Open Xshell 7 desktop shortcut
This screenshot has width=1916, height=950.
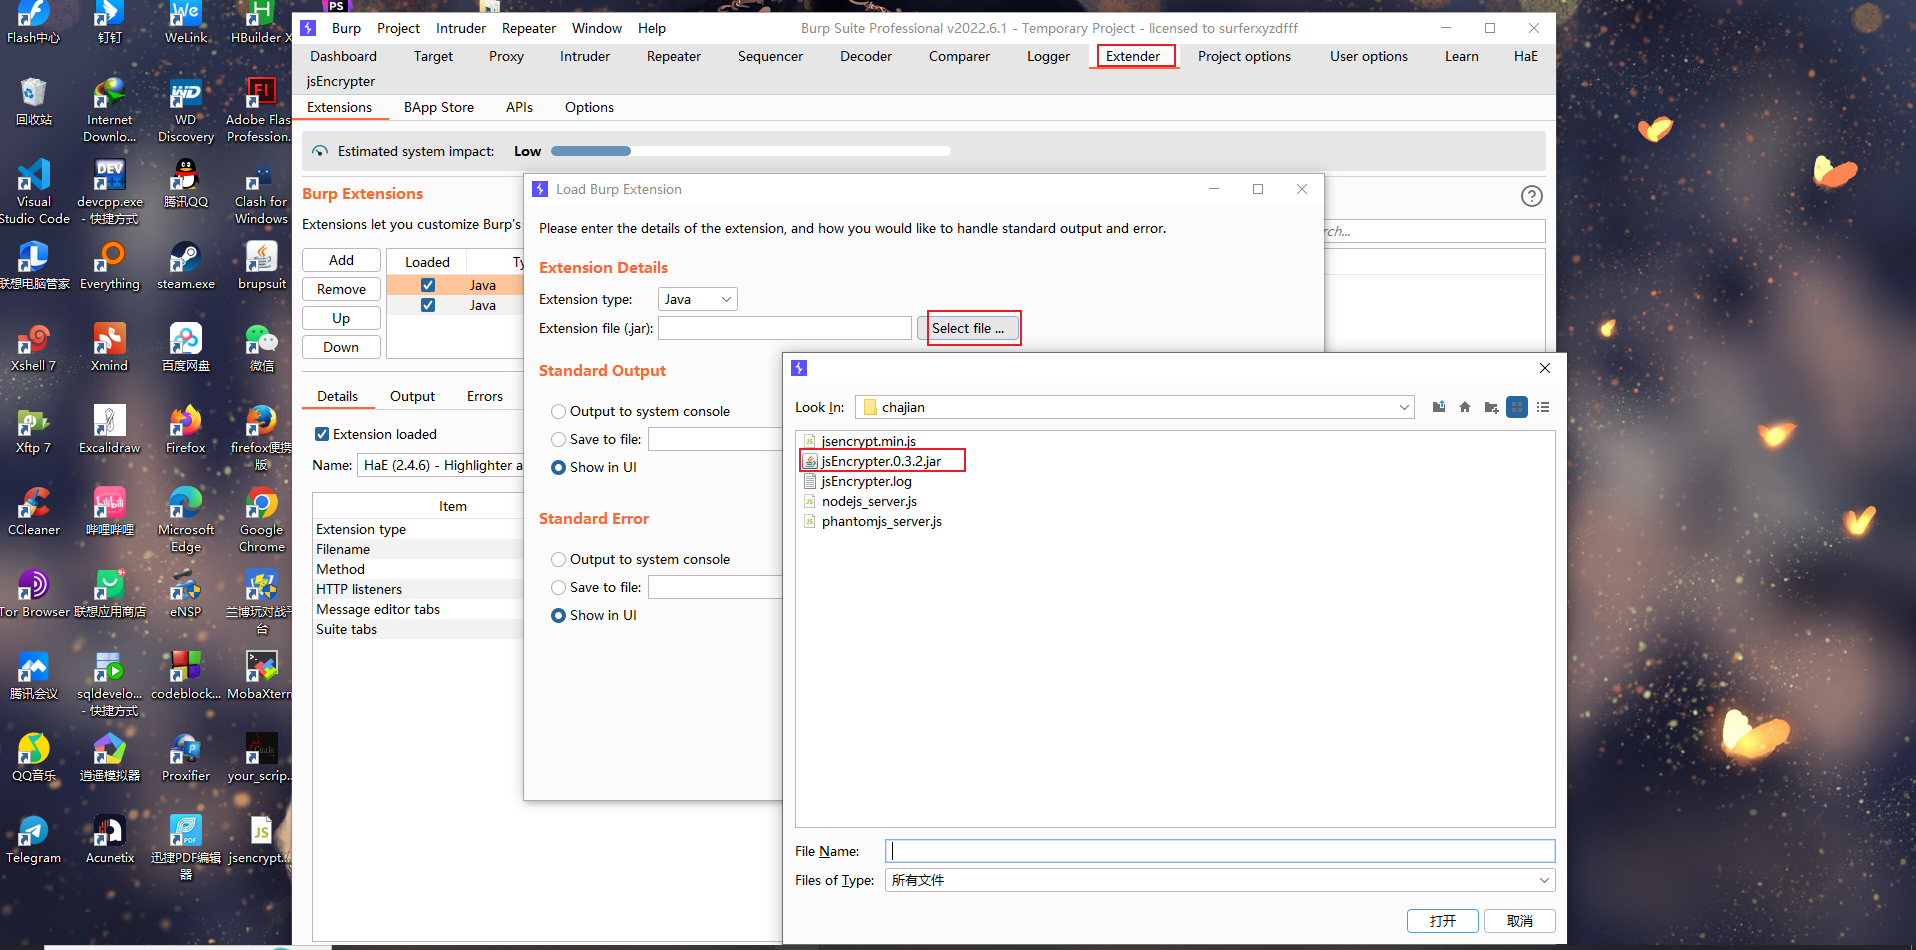34,348
